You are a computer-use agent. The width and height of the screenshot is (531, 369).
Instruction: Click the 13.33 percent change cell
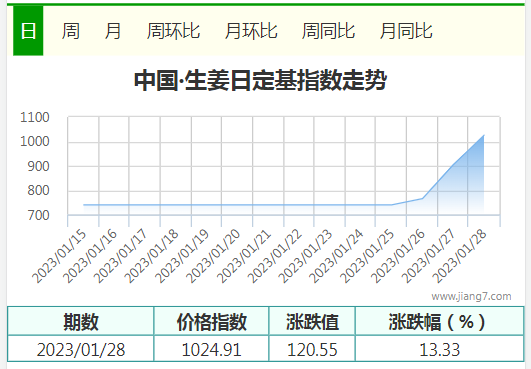coord(440,349)
